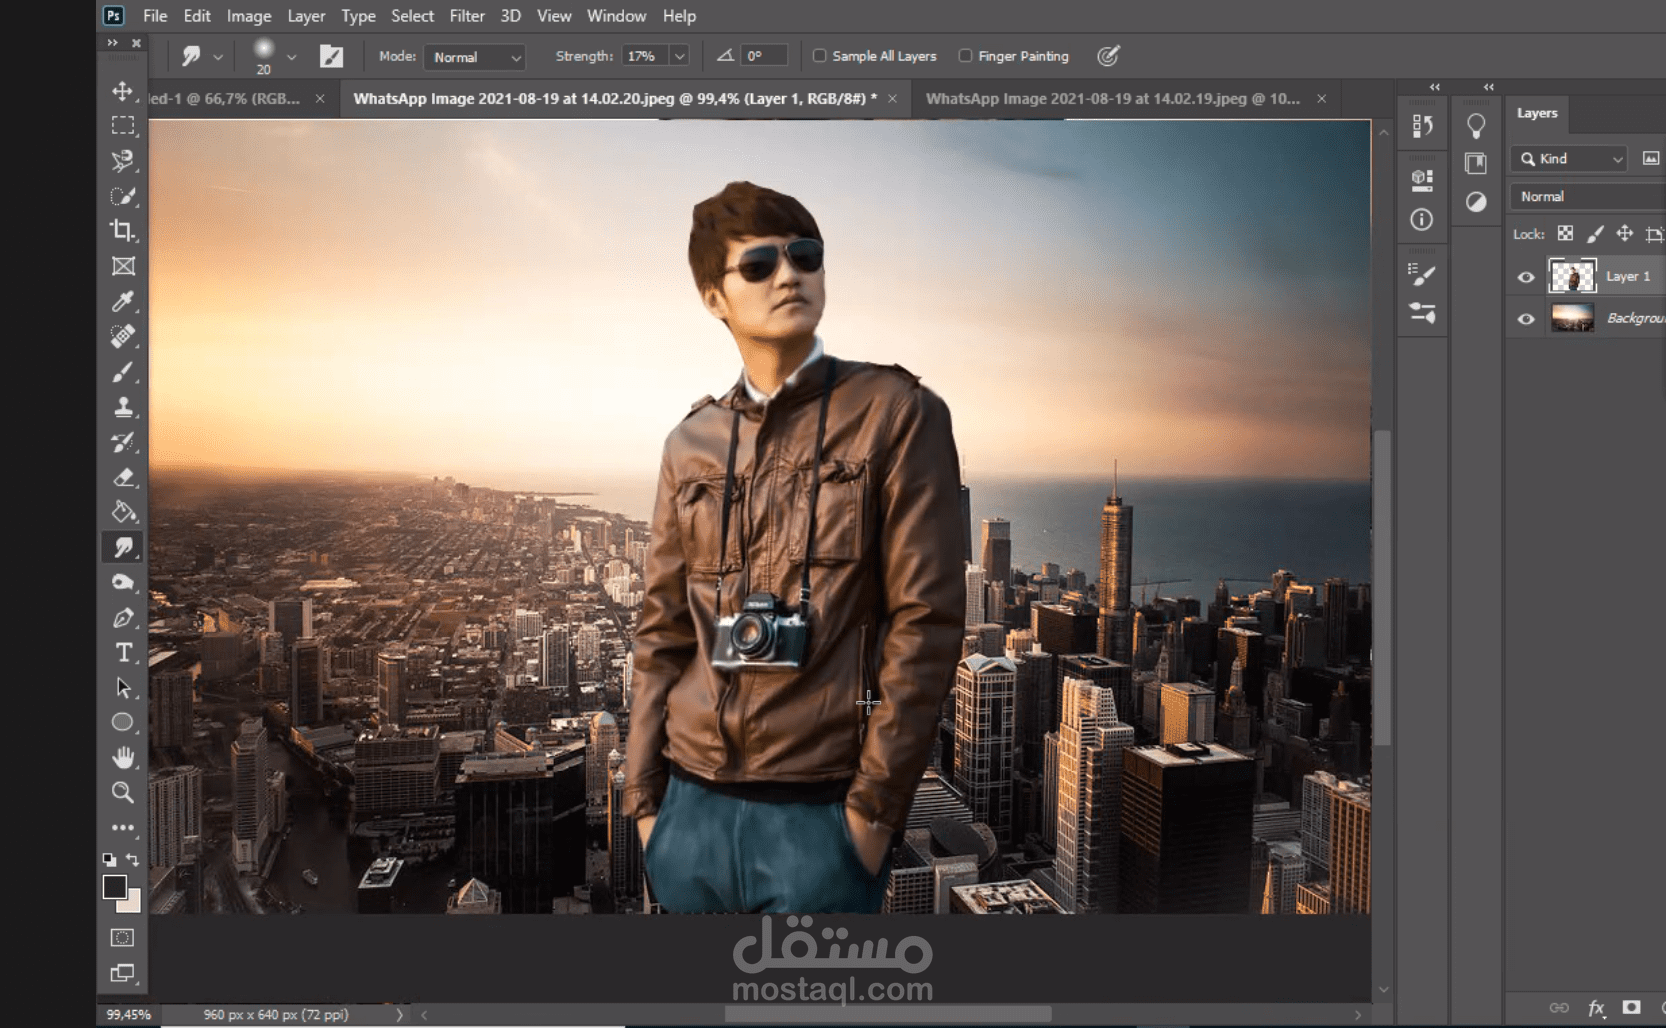
Task: Open the File menu
Action: coord(155,16)
